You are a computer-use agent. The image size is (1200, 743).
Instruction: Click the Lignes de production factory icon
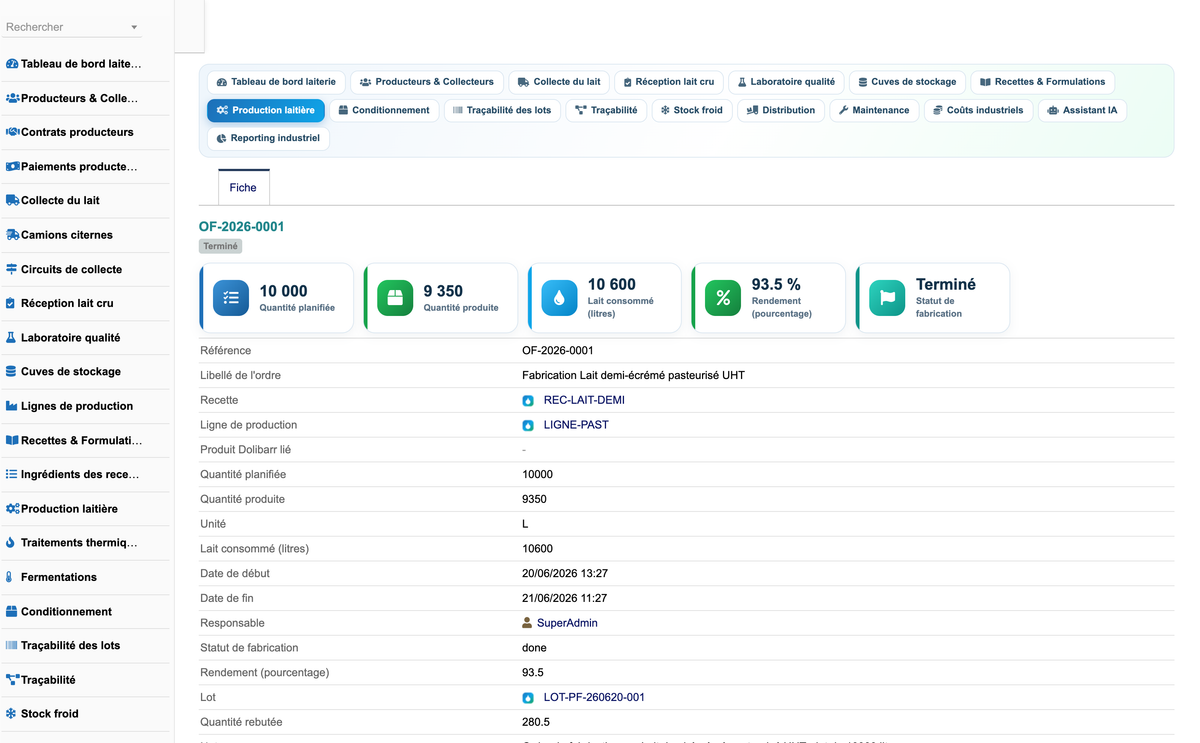[12, 406]
